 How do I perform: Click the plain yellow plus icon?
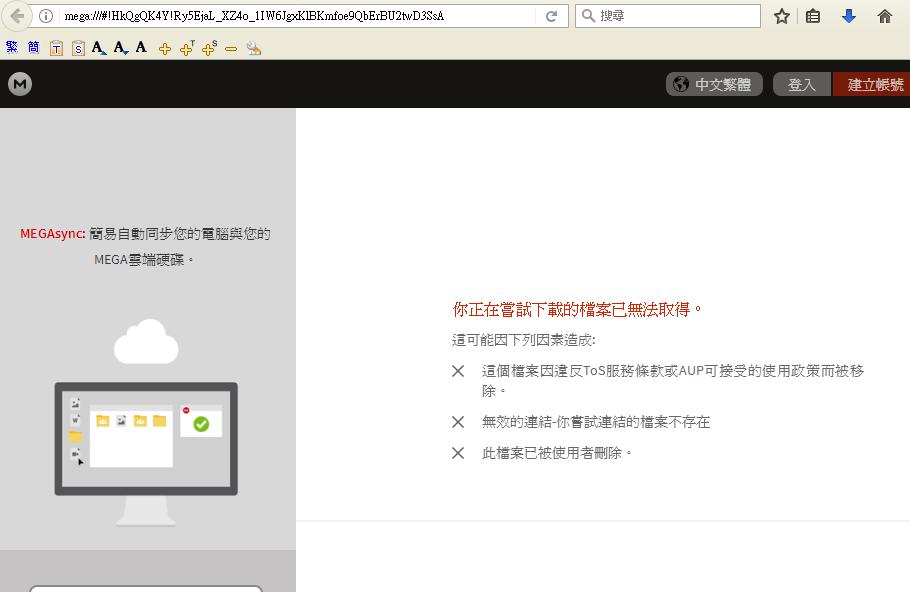pyautogui.click(x=165, y=49)
